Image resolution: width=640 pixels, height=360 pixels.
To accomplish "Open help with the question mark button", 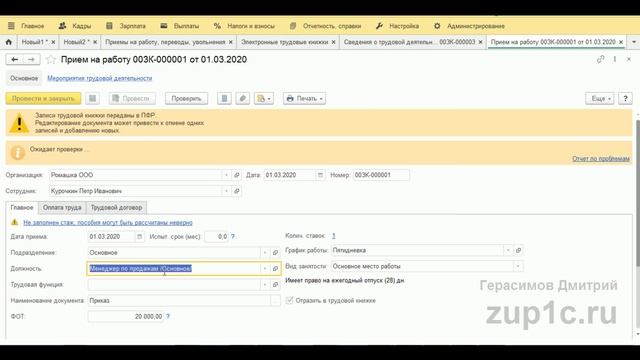I will click(625, 98).
